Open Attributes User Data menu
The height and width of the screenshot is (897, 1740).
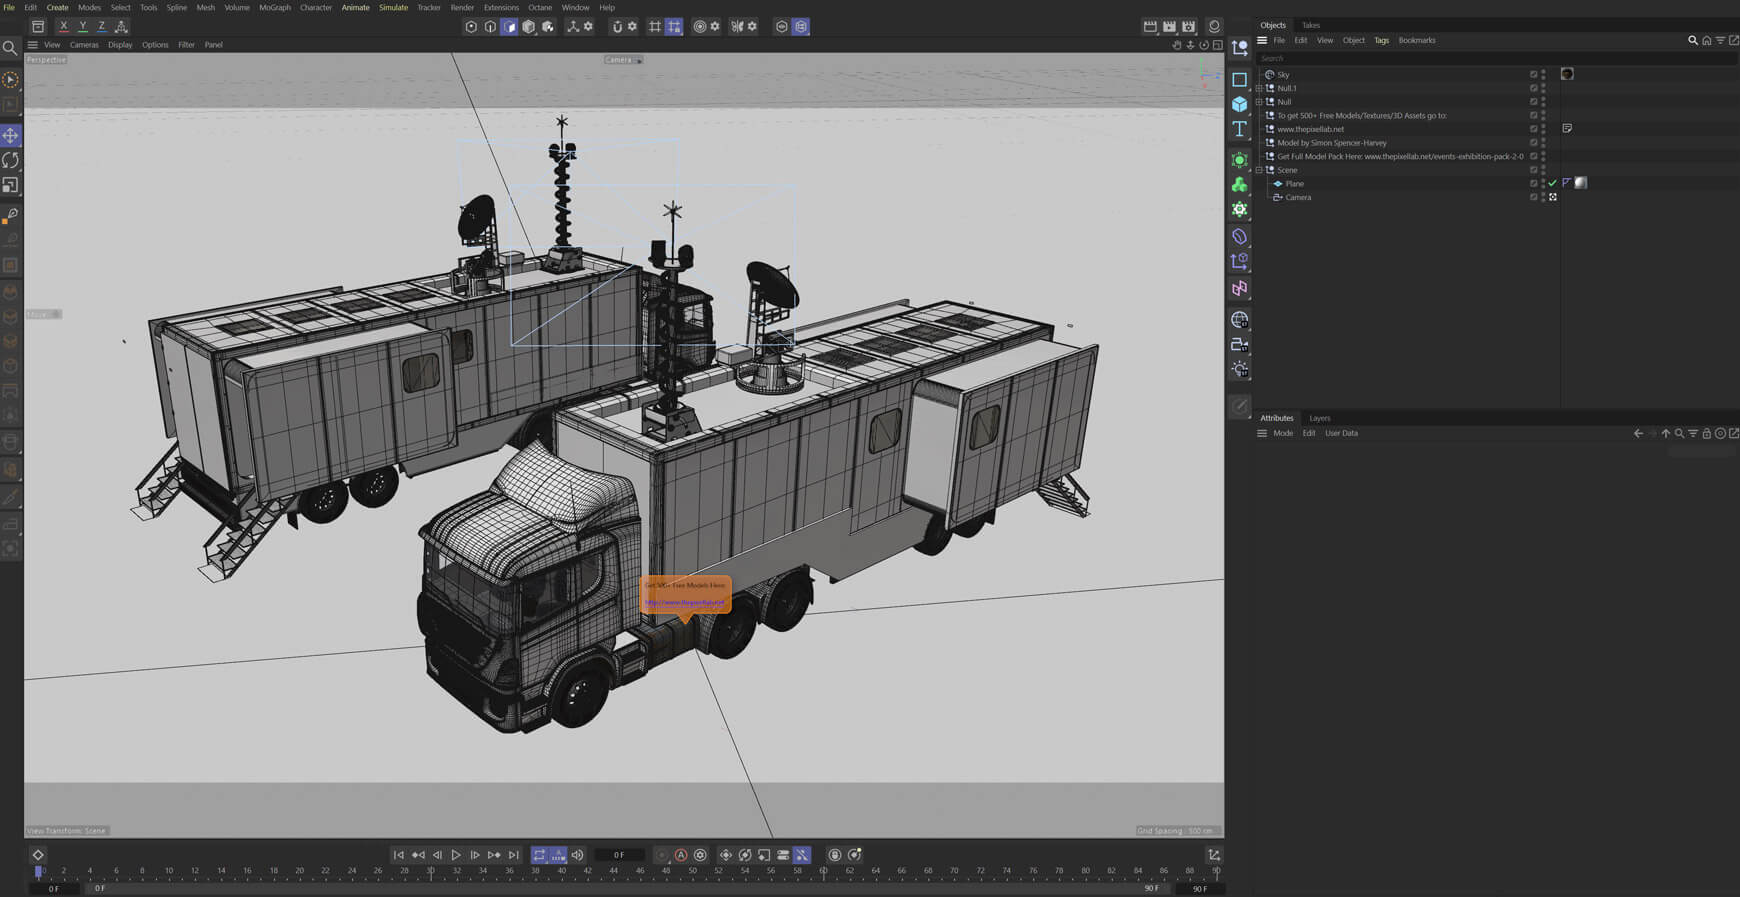(1341, 433)
